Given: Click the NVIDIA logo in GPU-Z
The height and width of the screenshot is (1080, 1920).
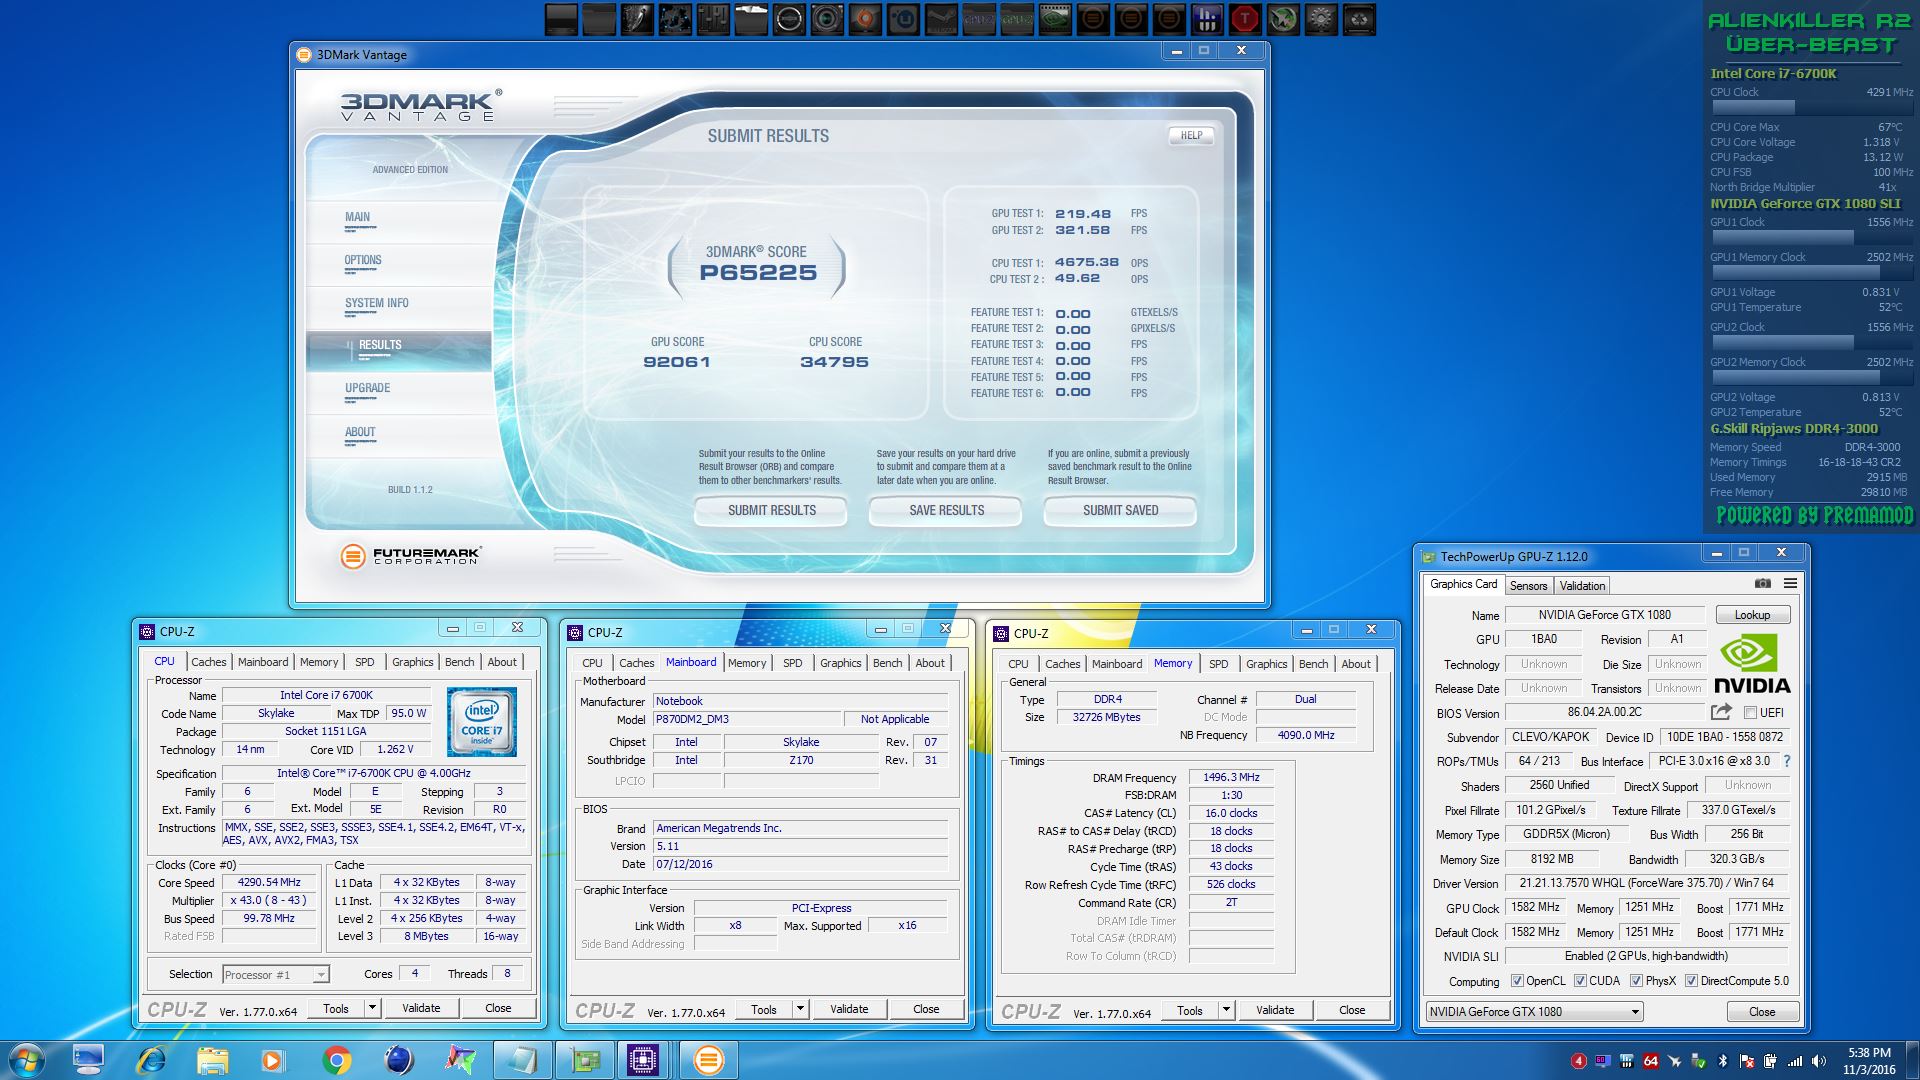Looking at the screenshot, I should point(1751,663).
